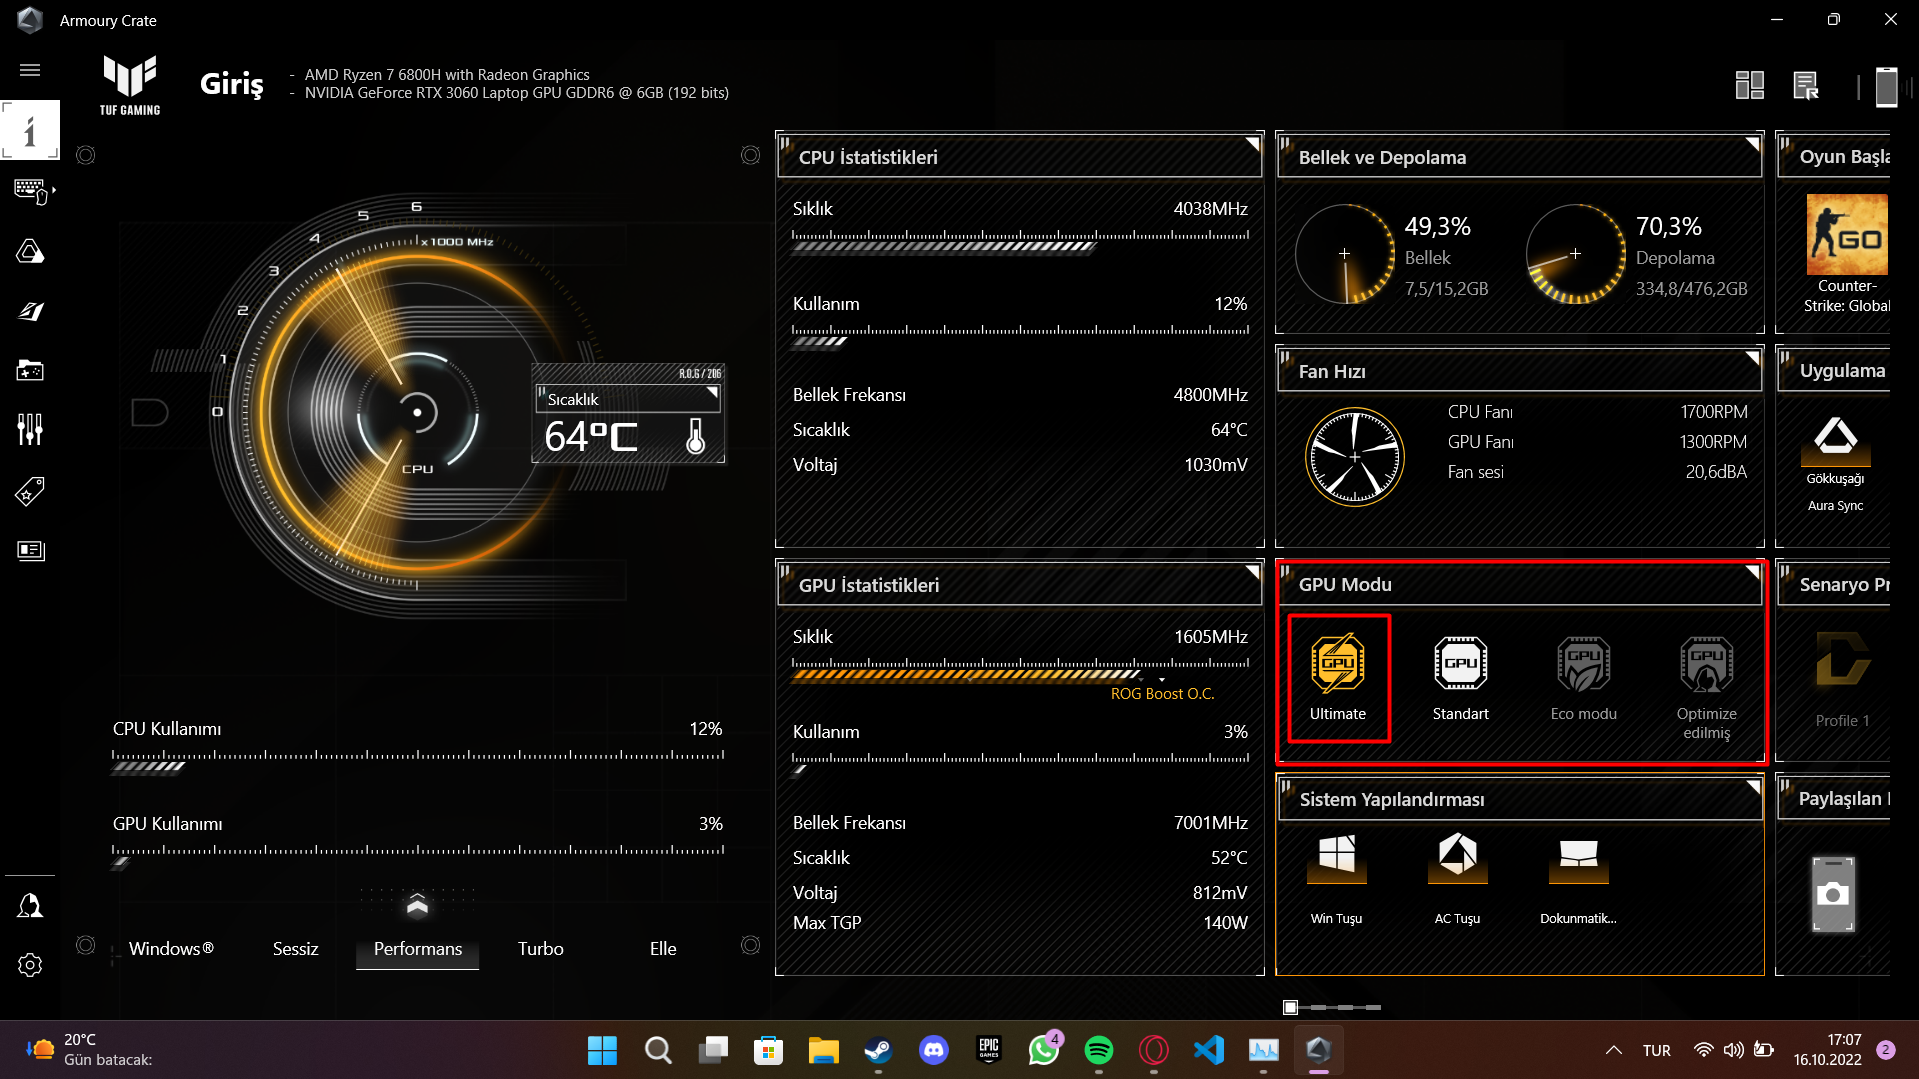Viewport: 1919px width, 1079px height.
Task: Open Visual Studio Code from the taskbar
Action: (1209, 1050)
